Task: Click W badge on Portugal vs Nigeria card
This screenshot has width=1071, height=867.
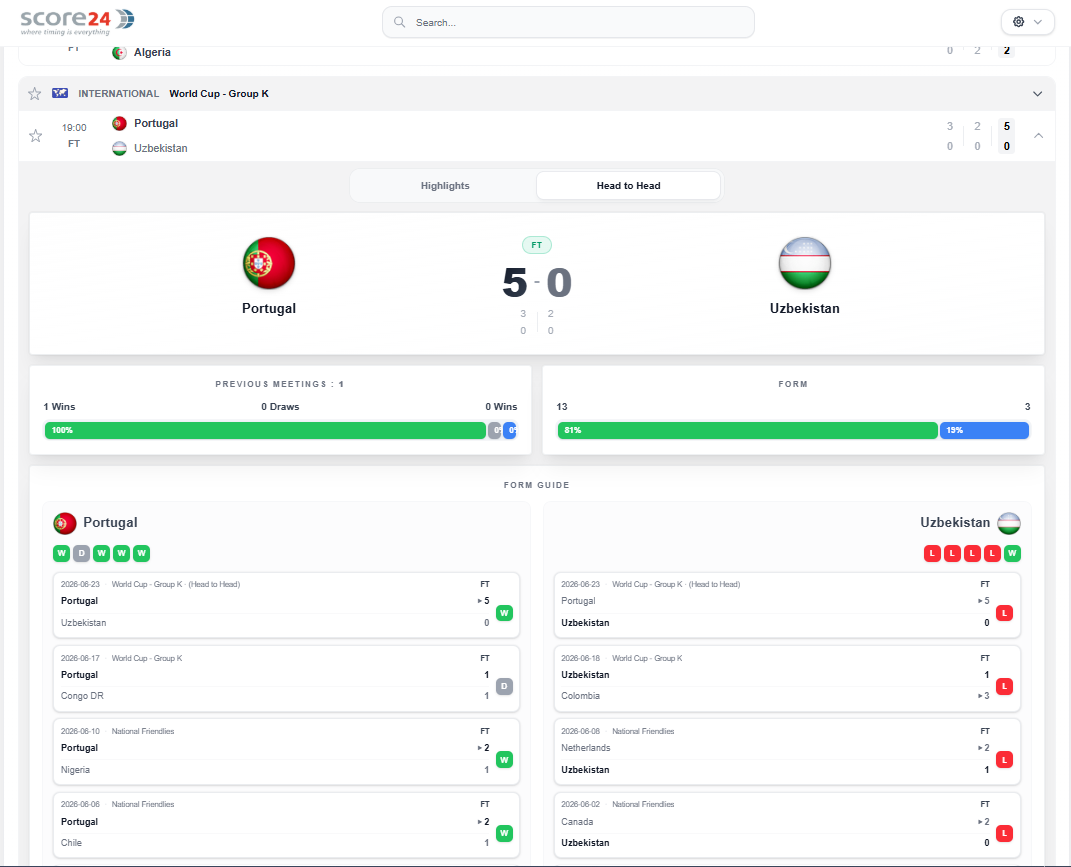Action: click(x=504, y=760)
